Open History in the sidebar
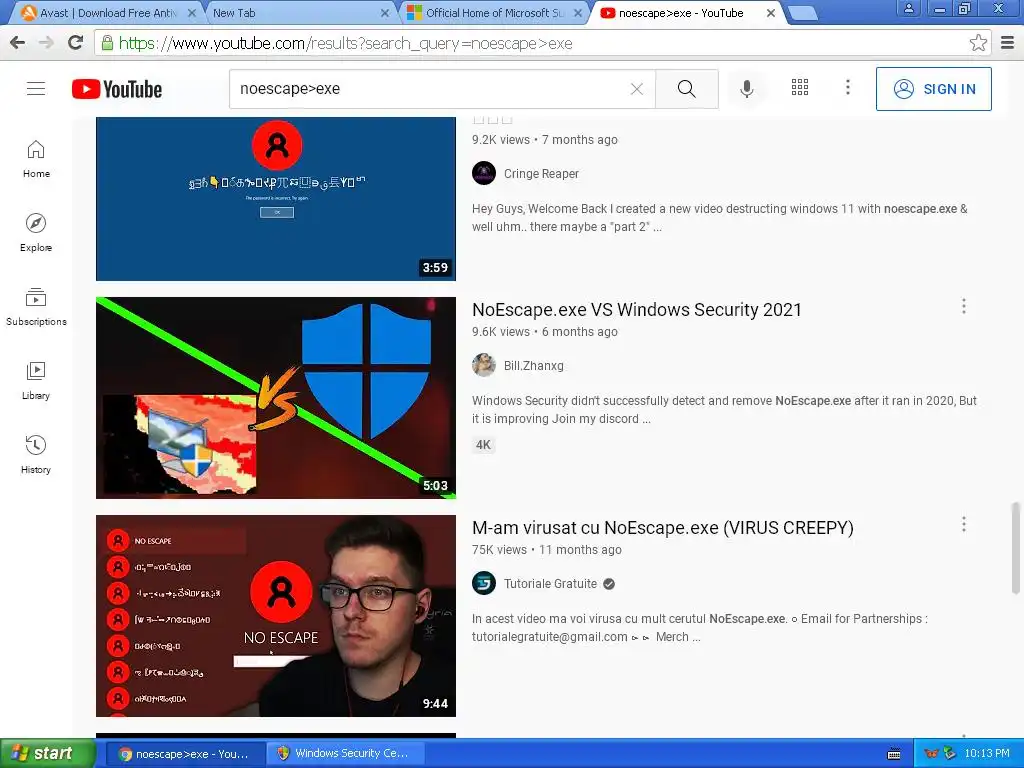 click(36, 455)
